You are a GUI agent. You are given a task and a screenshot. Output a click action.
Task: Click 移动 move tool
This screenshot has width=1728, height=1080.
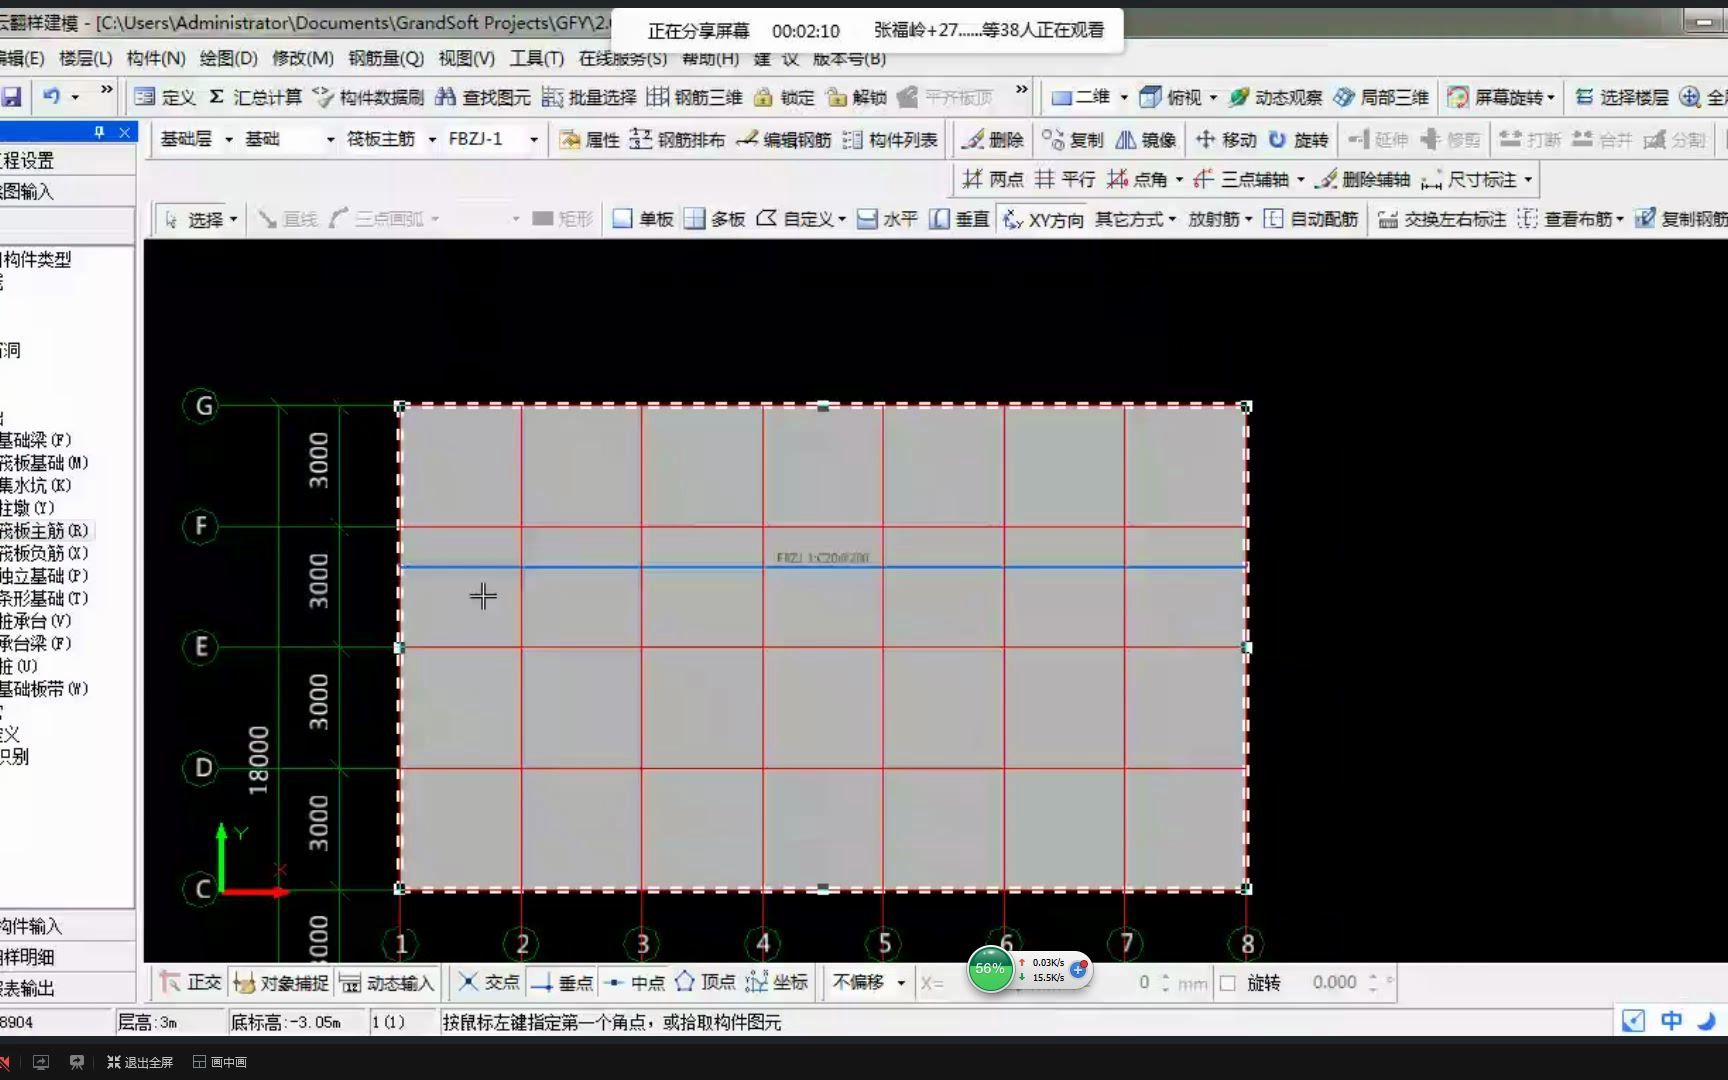tap(1226, 139)
